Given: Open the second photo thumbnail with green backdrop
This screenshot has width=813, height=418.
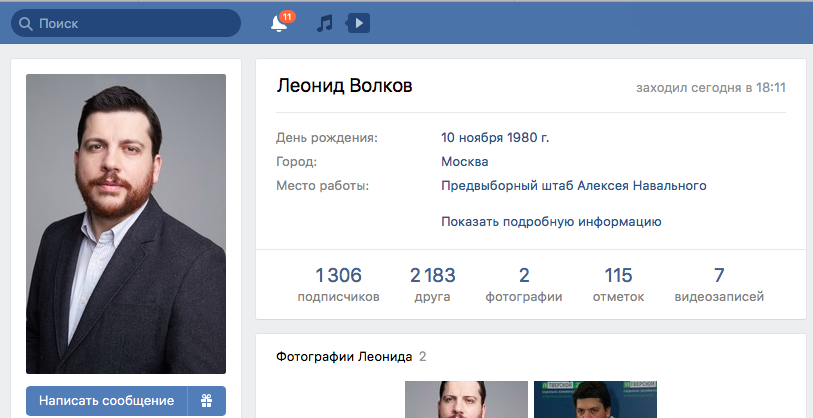Looking at the screenshot, I should pyautogui.click(x=594, y=400).
